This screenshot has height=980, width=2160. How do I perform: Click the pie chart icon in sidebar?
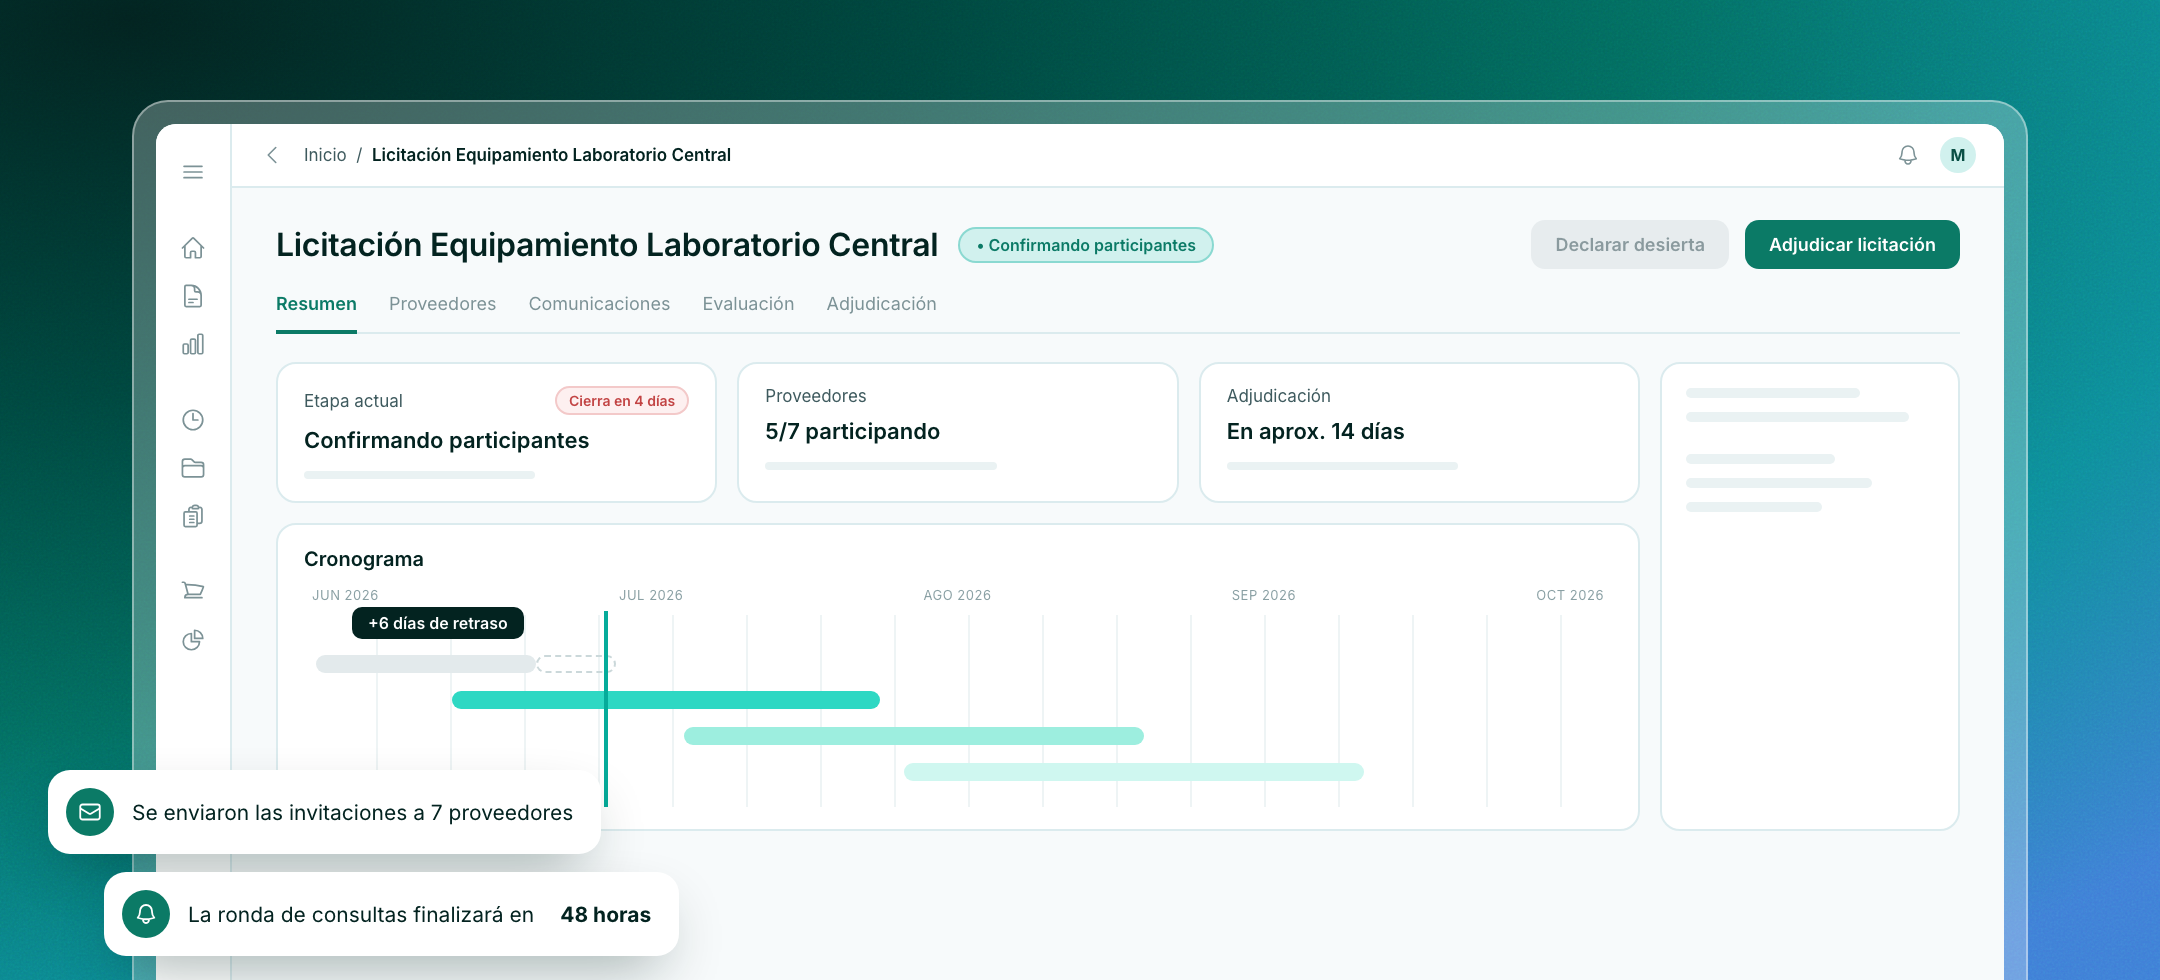pyautogui.click(x=193, y=640)
